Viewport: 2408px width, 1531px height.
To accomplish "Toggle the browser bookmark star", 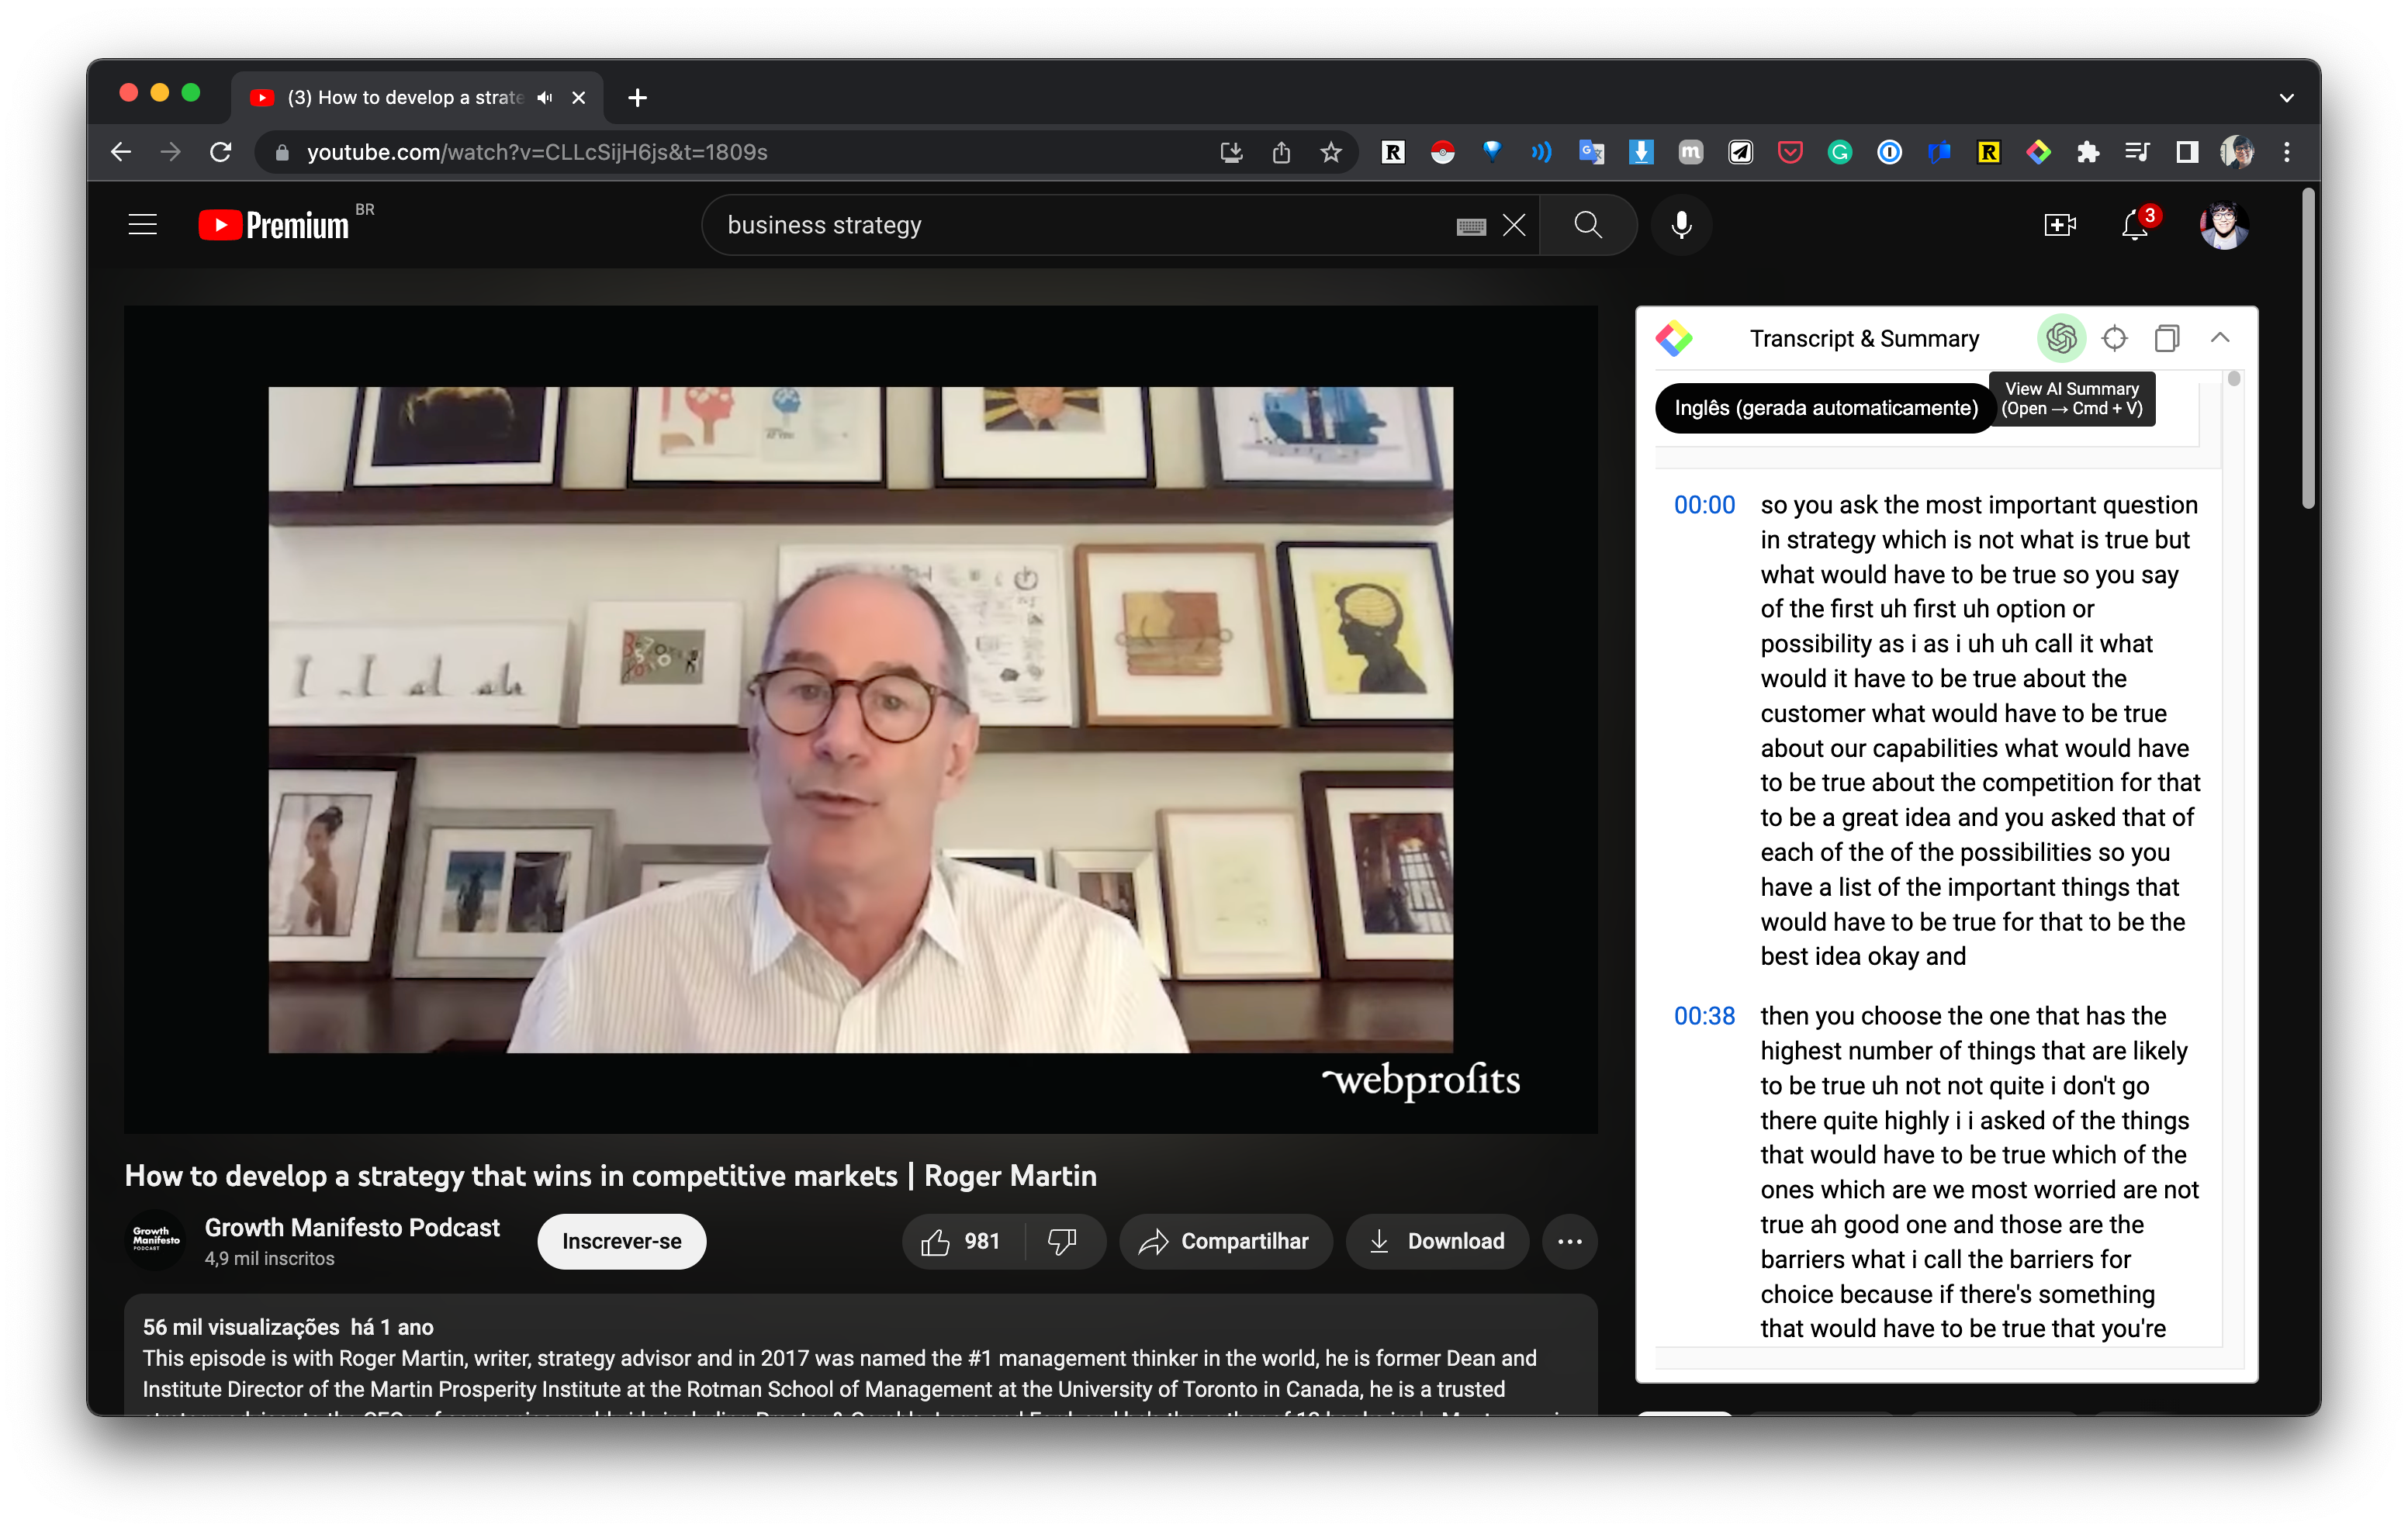I will click(x=1330, y=152).
